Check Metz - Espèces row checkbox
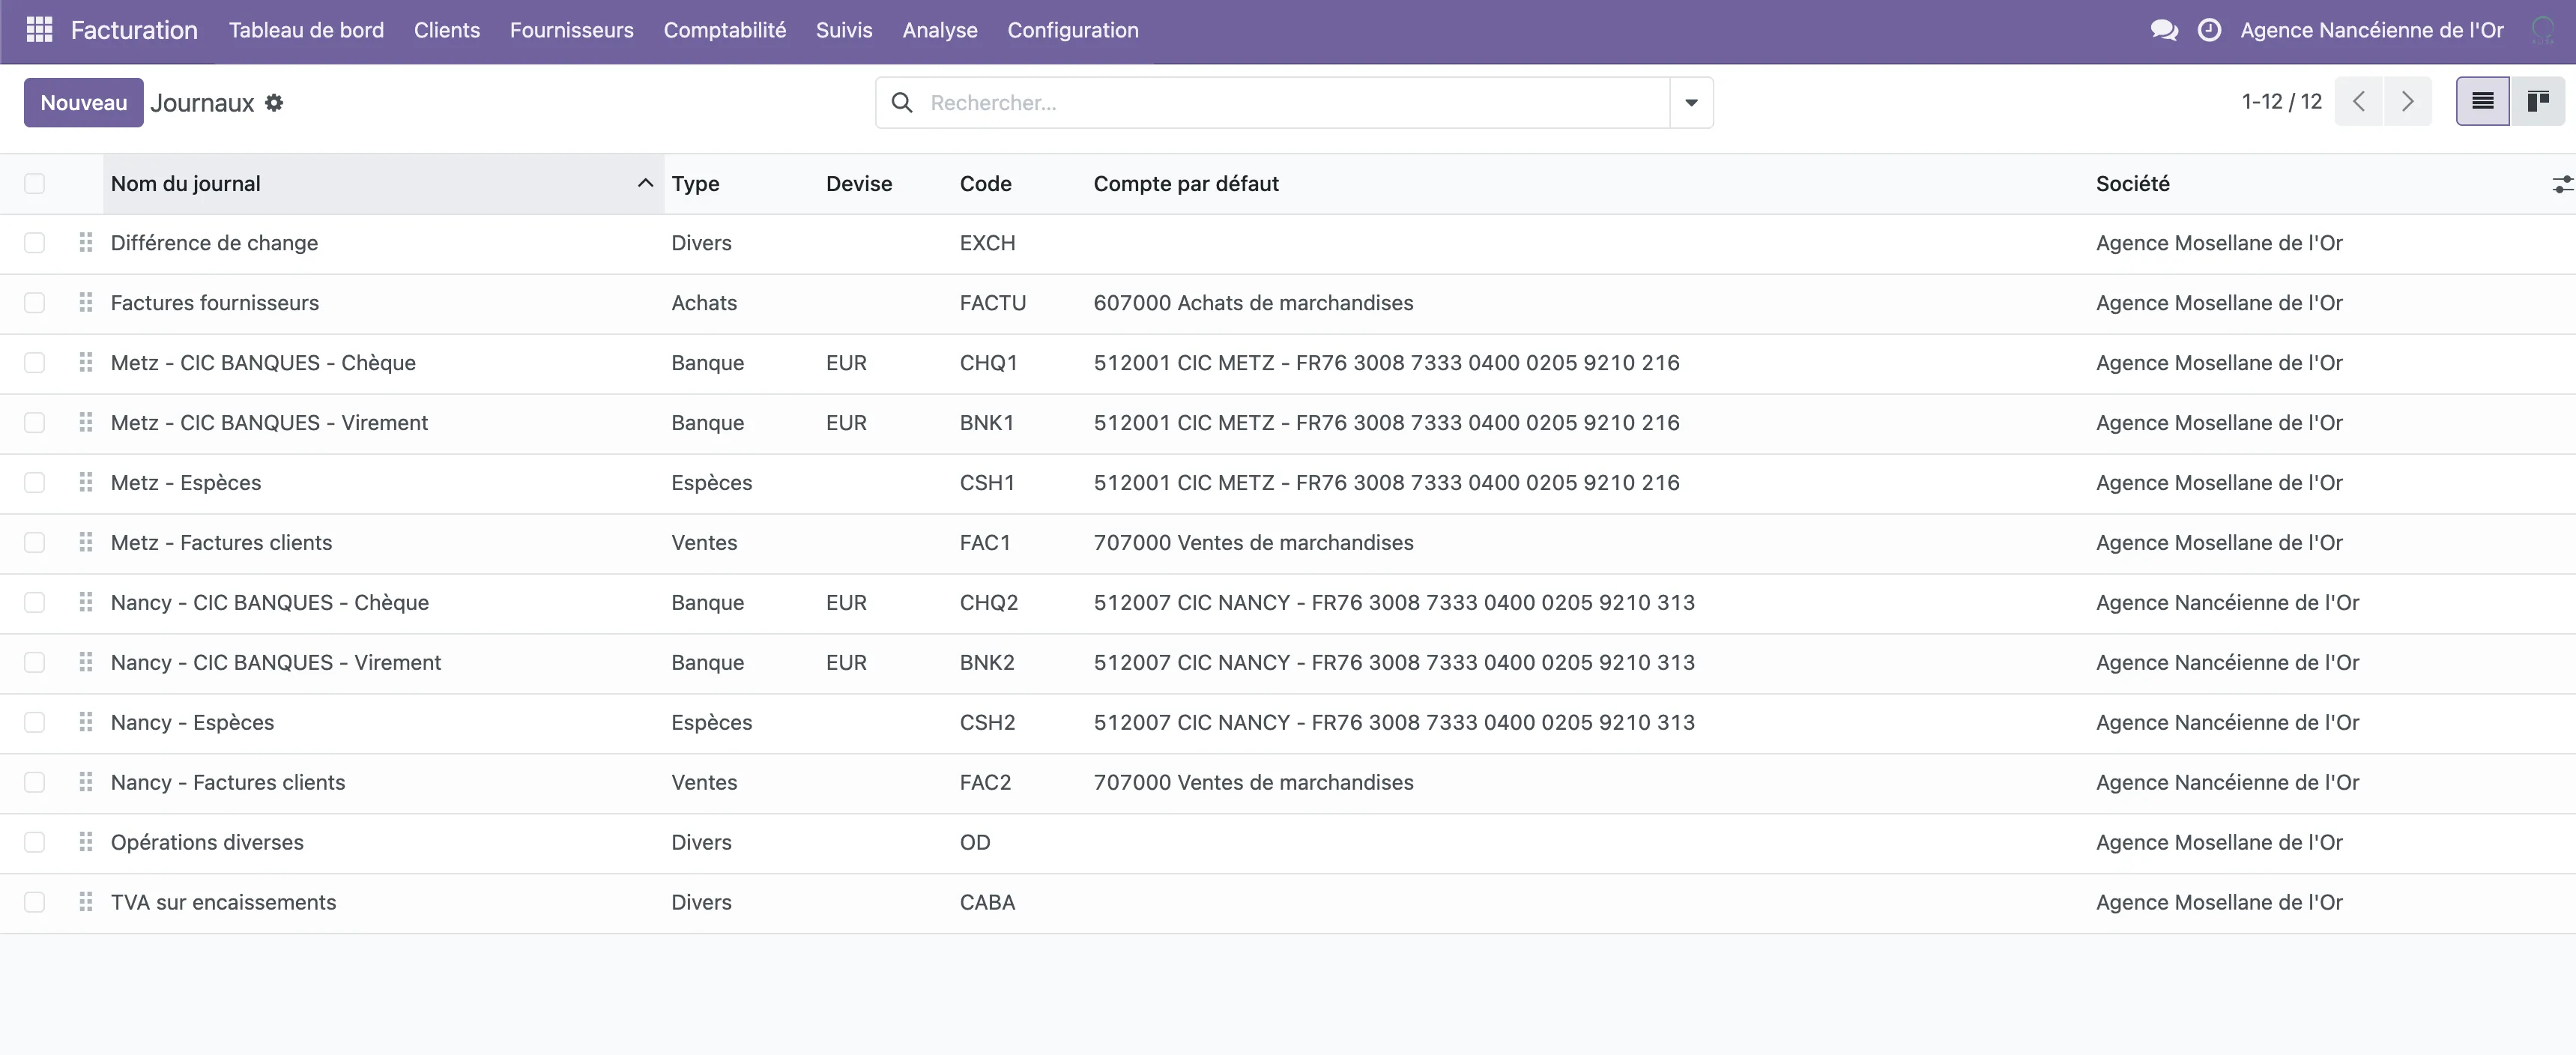The width and height of the screenshot is (2576, 1055). click(35, 483)
